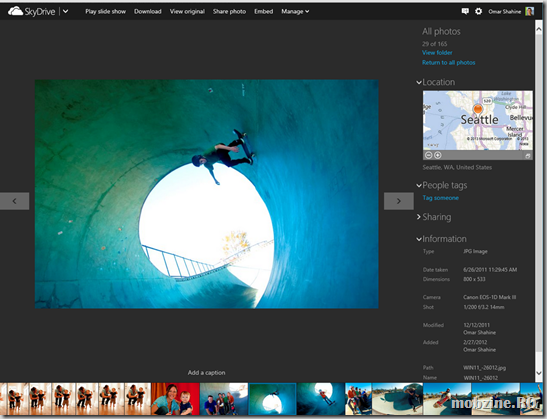Open the Manage dropdown menu
The width and height of the screenshot is (547, 419).
295,12
